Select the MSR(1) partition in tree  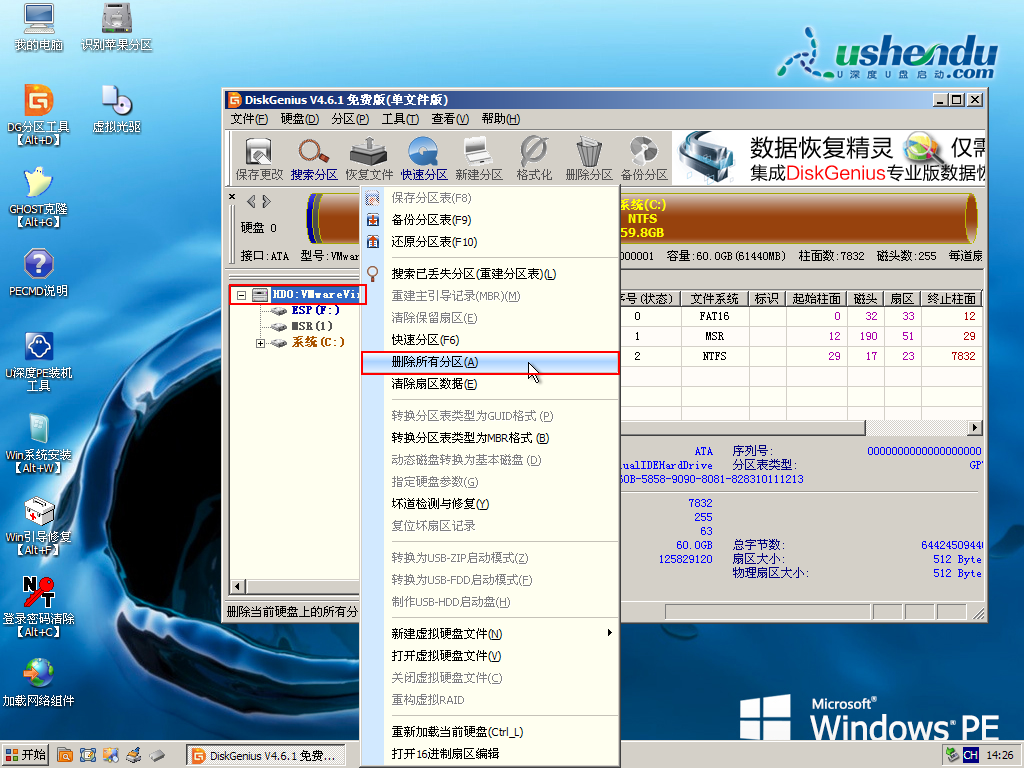312,326
